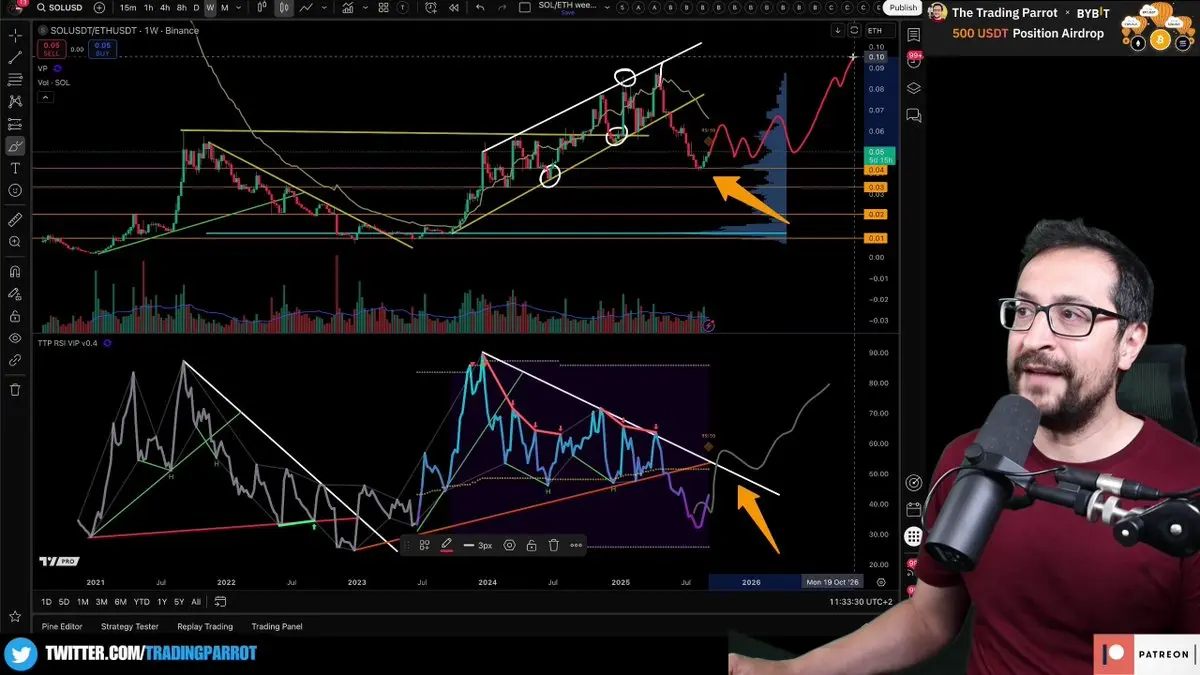Open the Indicators icon

point(347,8)
